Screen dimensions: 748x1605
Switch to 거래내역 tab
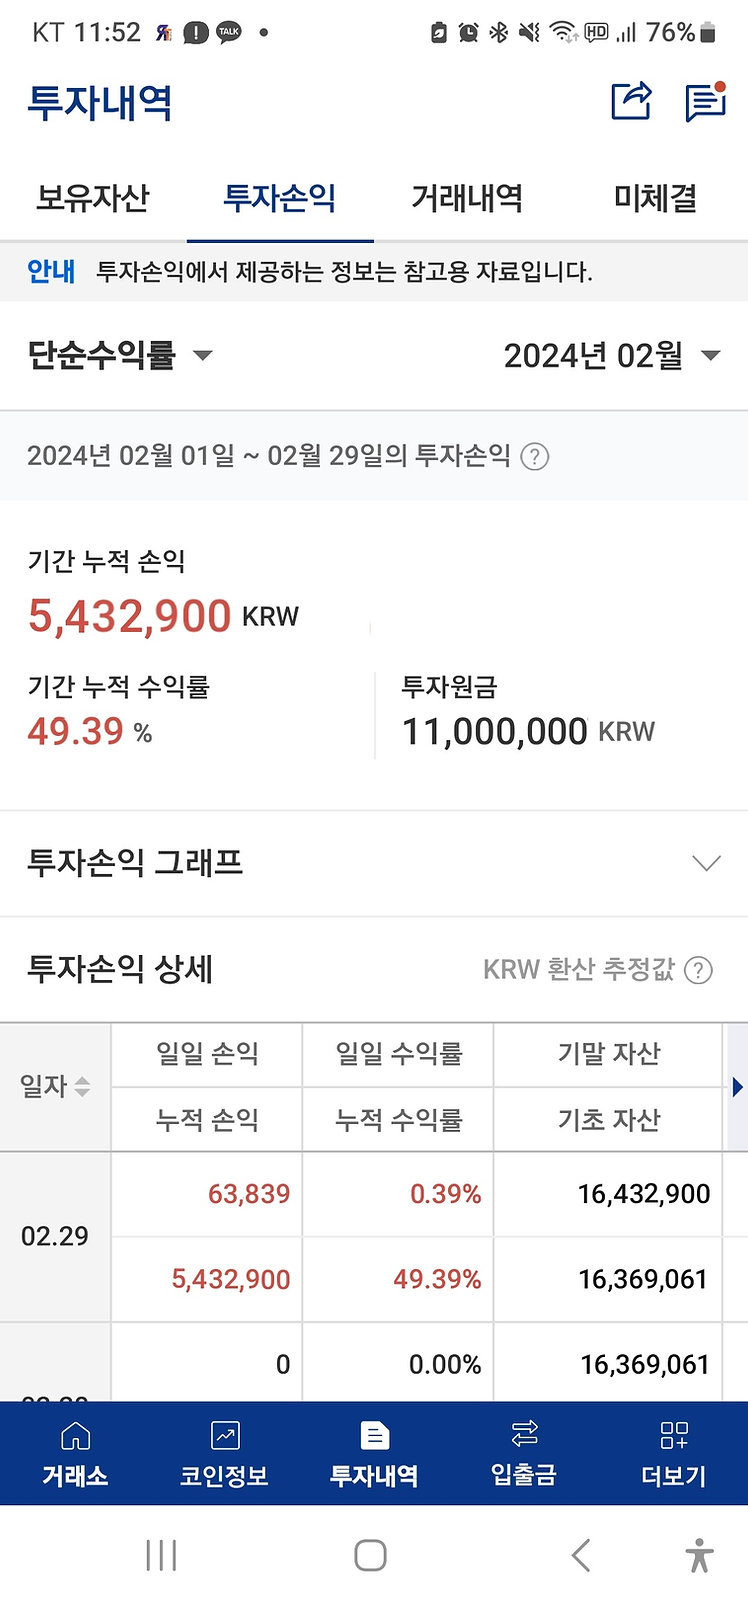click(x=467, y=198)
